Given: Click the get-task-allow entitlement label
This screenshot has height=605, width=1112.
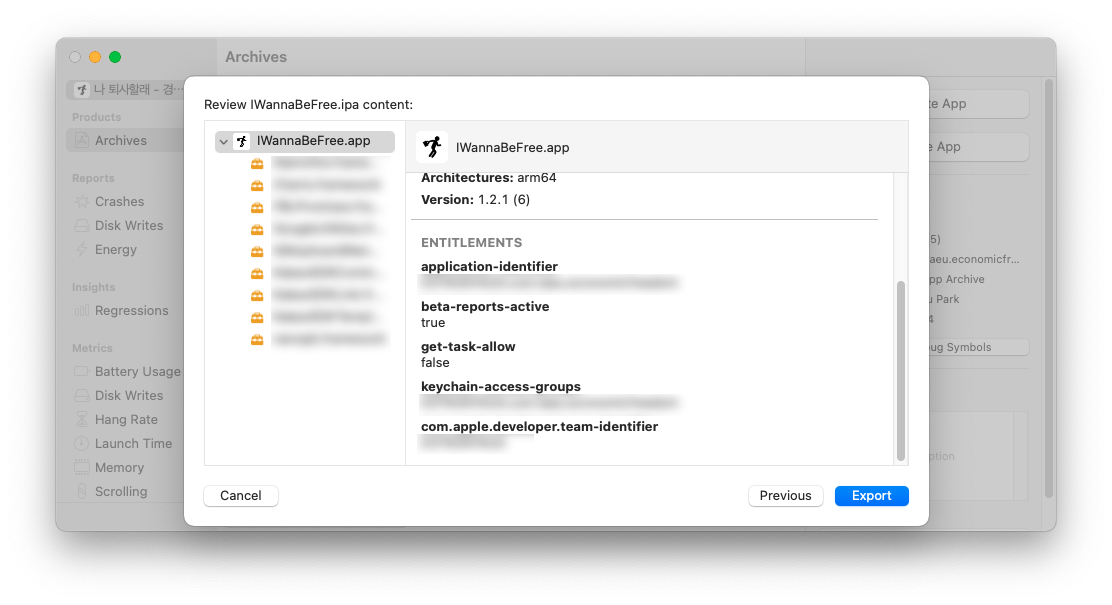Looking at the screenshot, I should click(x=468, y=347).
